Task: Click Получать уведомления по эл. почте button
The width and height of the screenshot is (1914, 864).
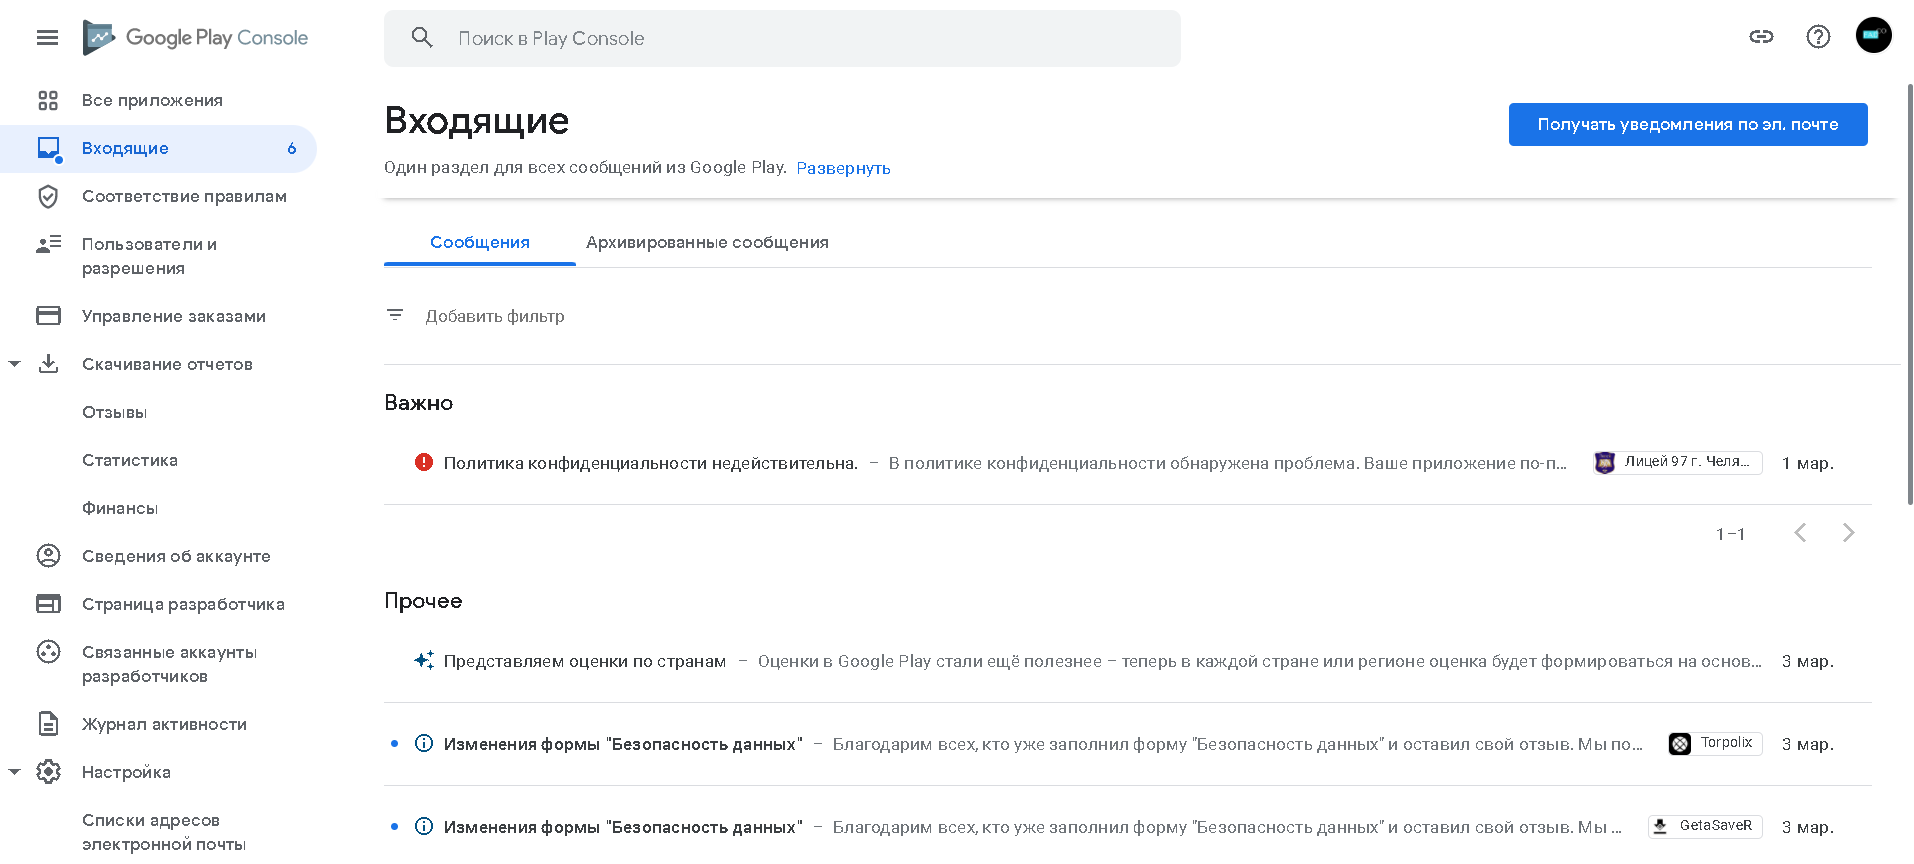Action: pyautogui.click(x=1688, y=124)
